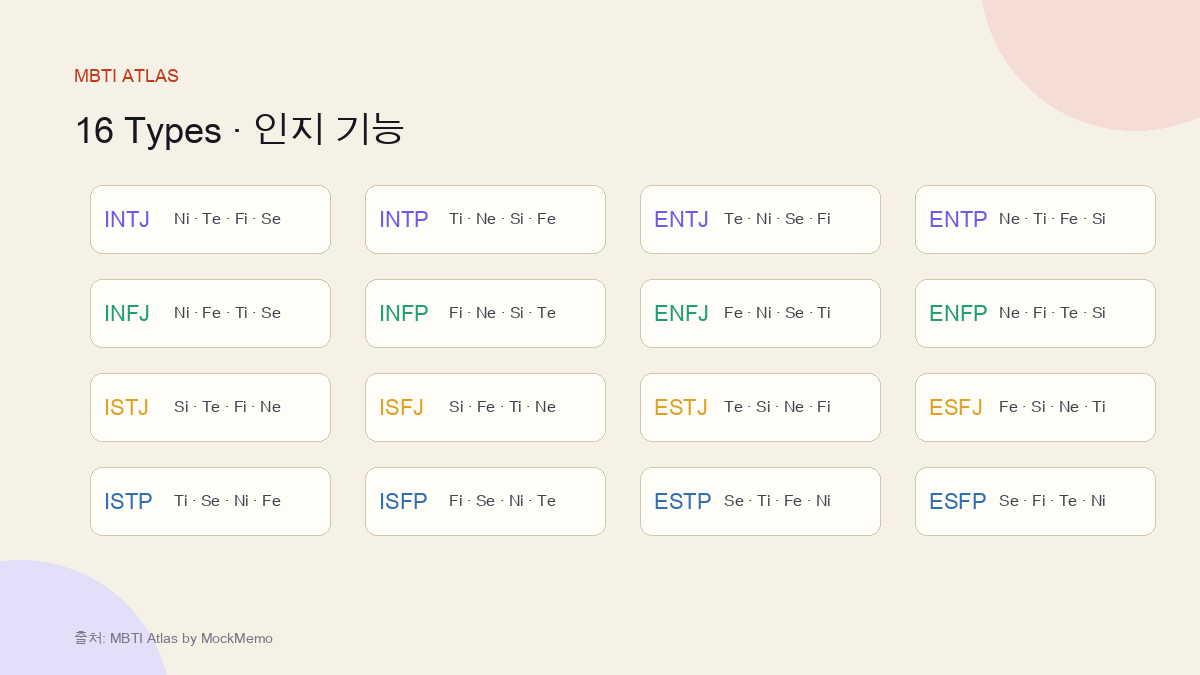This screenshot has height=675, width=1200.
Task: Open the ISFP card
Action: pyautogui.click(x=485, y=501)
